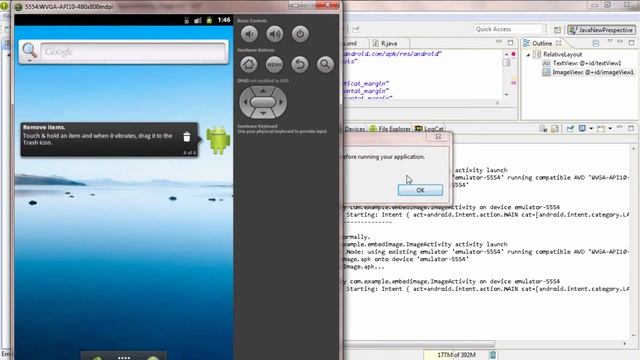This screenshot has height=360, width=640.
Task: Click the DPAD center button
Action: 263,102
